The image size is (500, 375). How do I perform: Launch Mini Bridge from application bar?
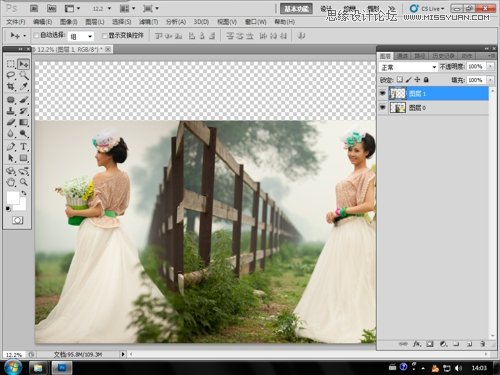click(51, 8)
